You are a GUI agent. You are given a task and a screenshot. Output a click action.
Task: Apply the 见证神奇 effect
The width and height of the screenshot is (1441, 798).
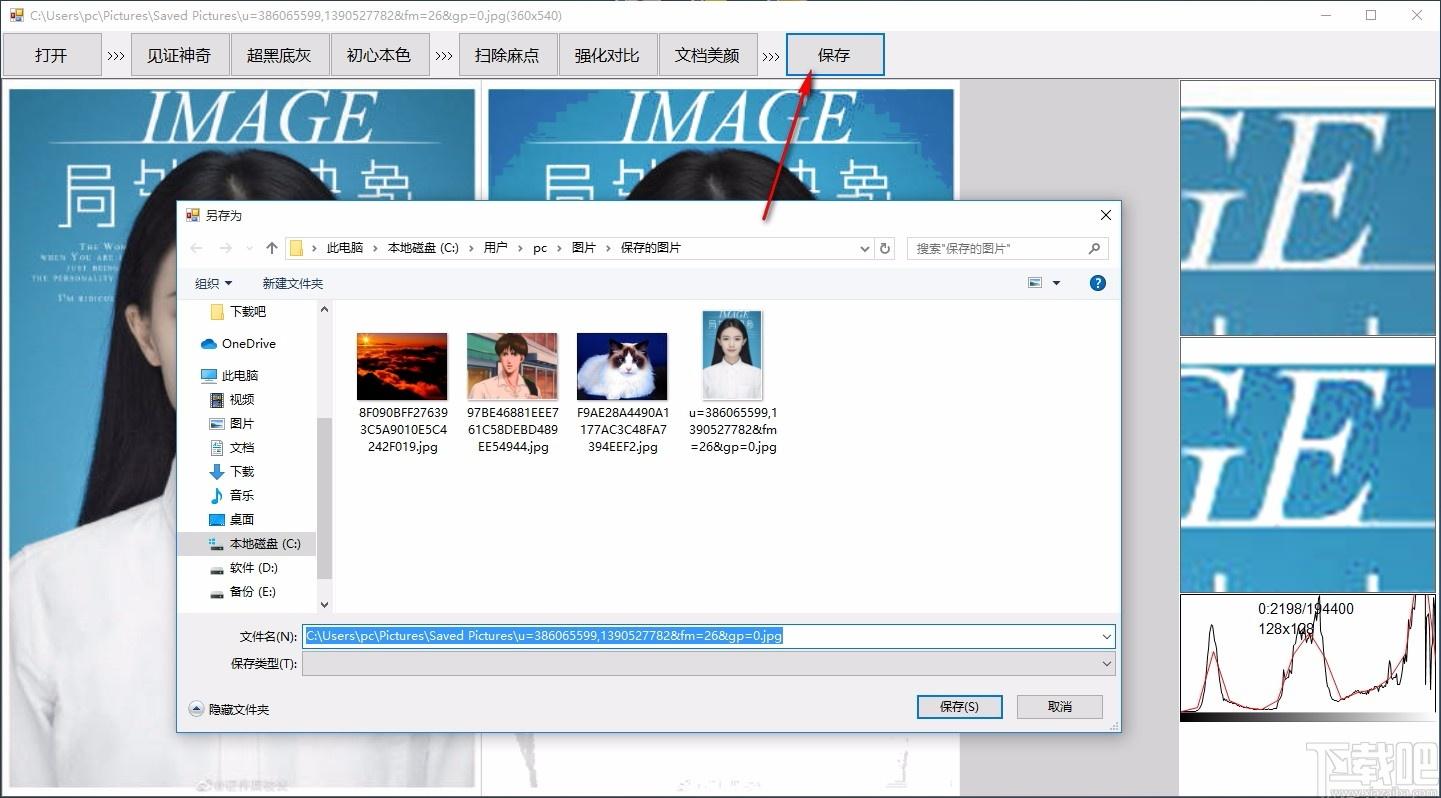[179, 55]
